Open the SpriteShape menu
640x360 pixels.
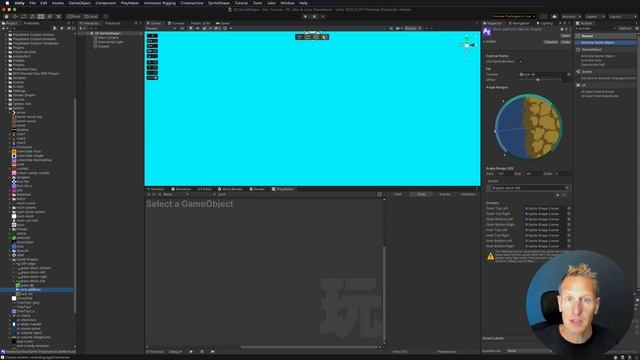click(x=219, y=3)
